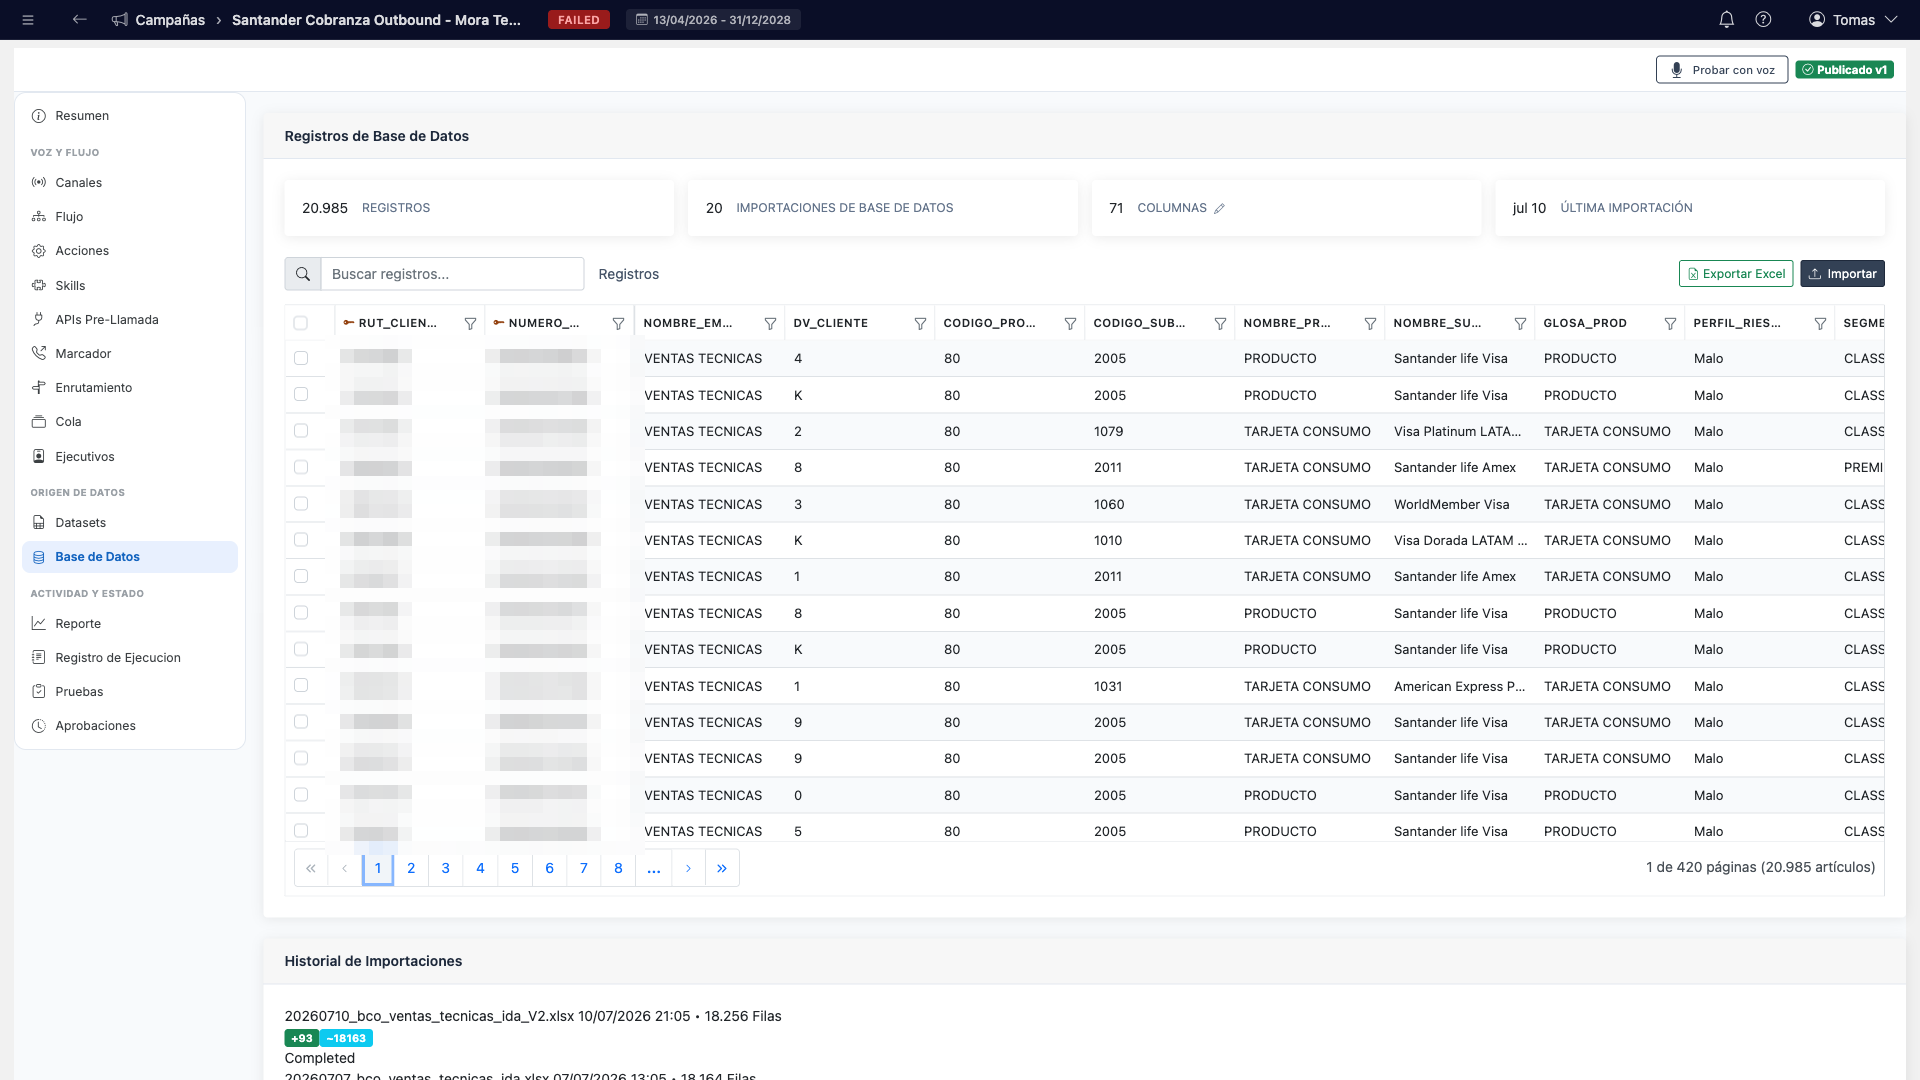
Task: Click the Importar button
Action: [1842, 274]
